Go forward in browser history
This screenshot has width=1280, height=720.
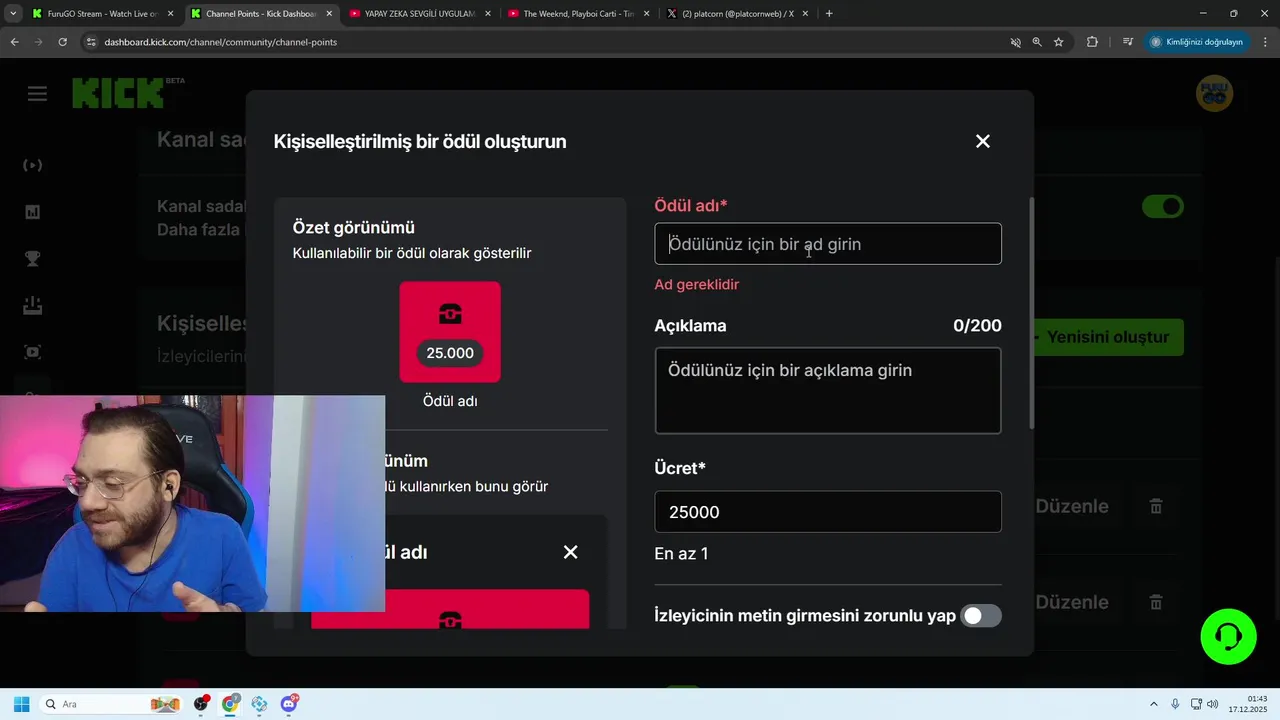(x=38, y=42)
